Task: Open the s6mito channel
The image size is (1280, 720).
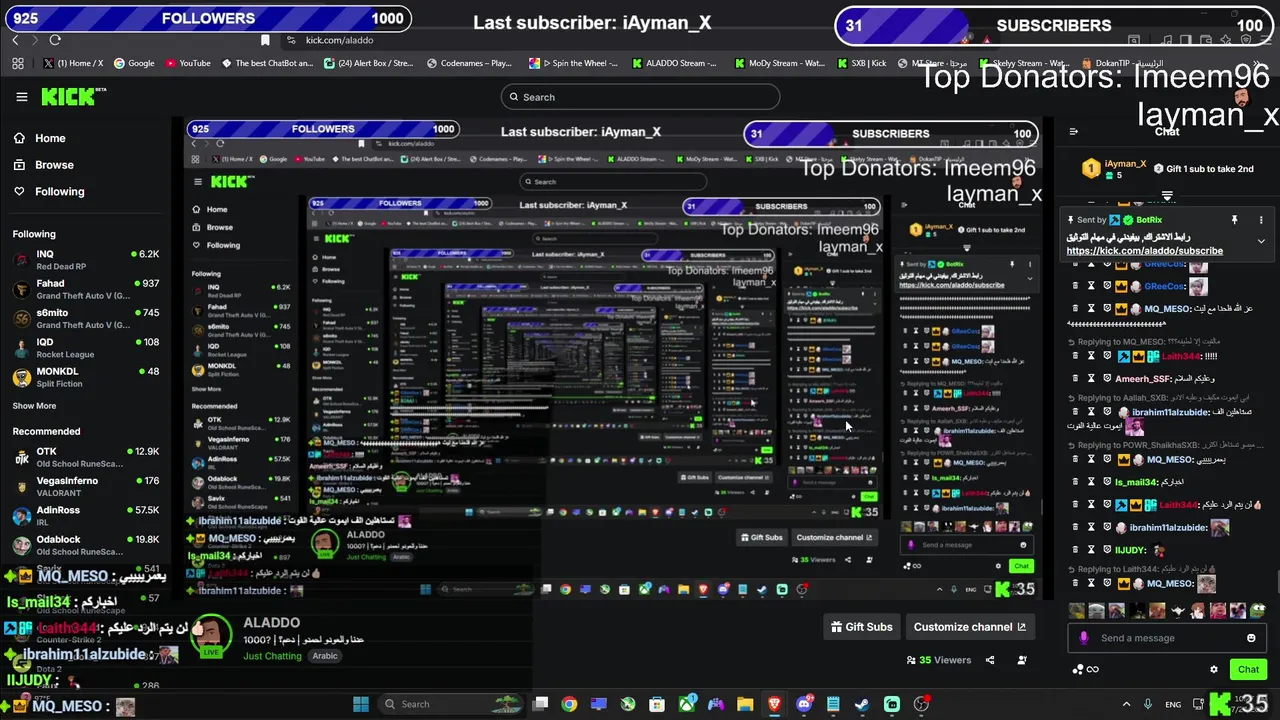Action: (86, 318)
